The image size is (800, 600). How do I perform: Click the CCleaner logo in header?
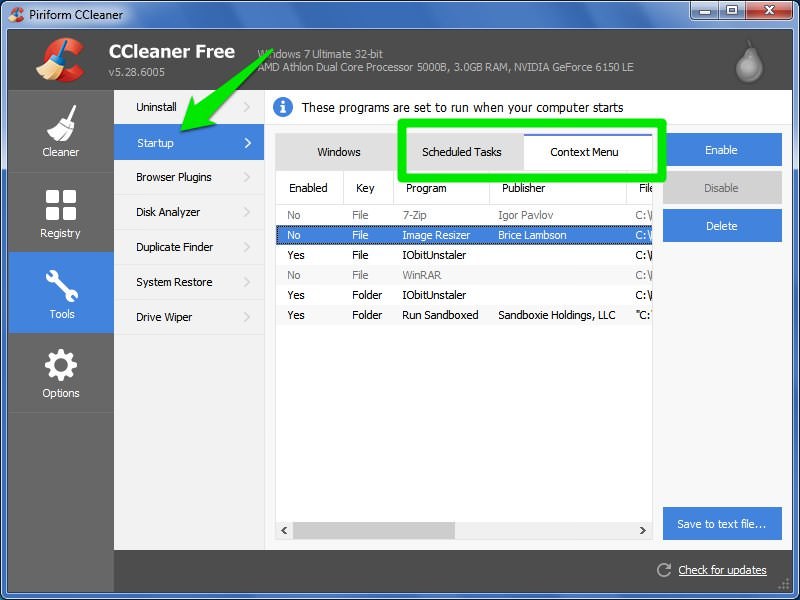(58, 59)
